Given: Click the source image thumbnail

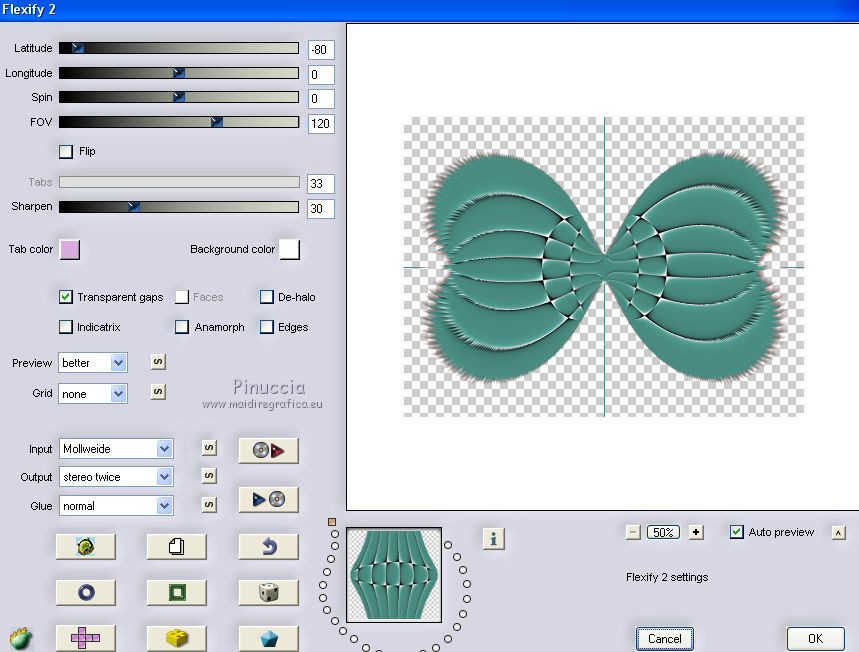Looking at the screenshot, I should coord(394,575).
